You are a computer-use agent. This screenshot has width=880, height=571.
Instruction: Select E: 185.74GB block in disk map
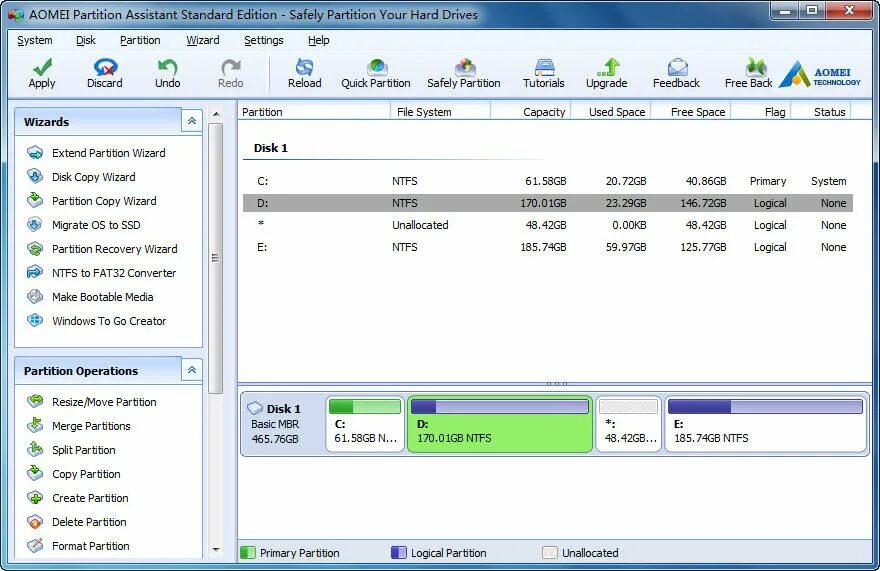[766, 424]
